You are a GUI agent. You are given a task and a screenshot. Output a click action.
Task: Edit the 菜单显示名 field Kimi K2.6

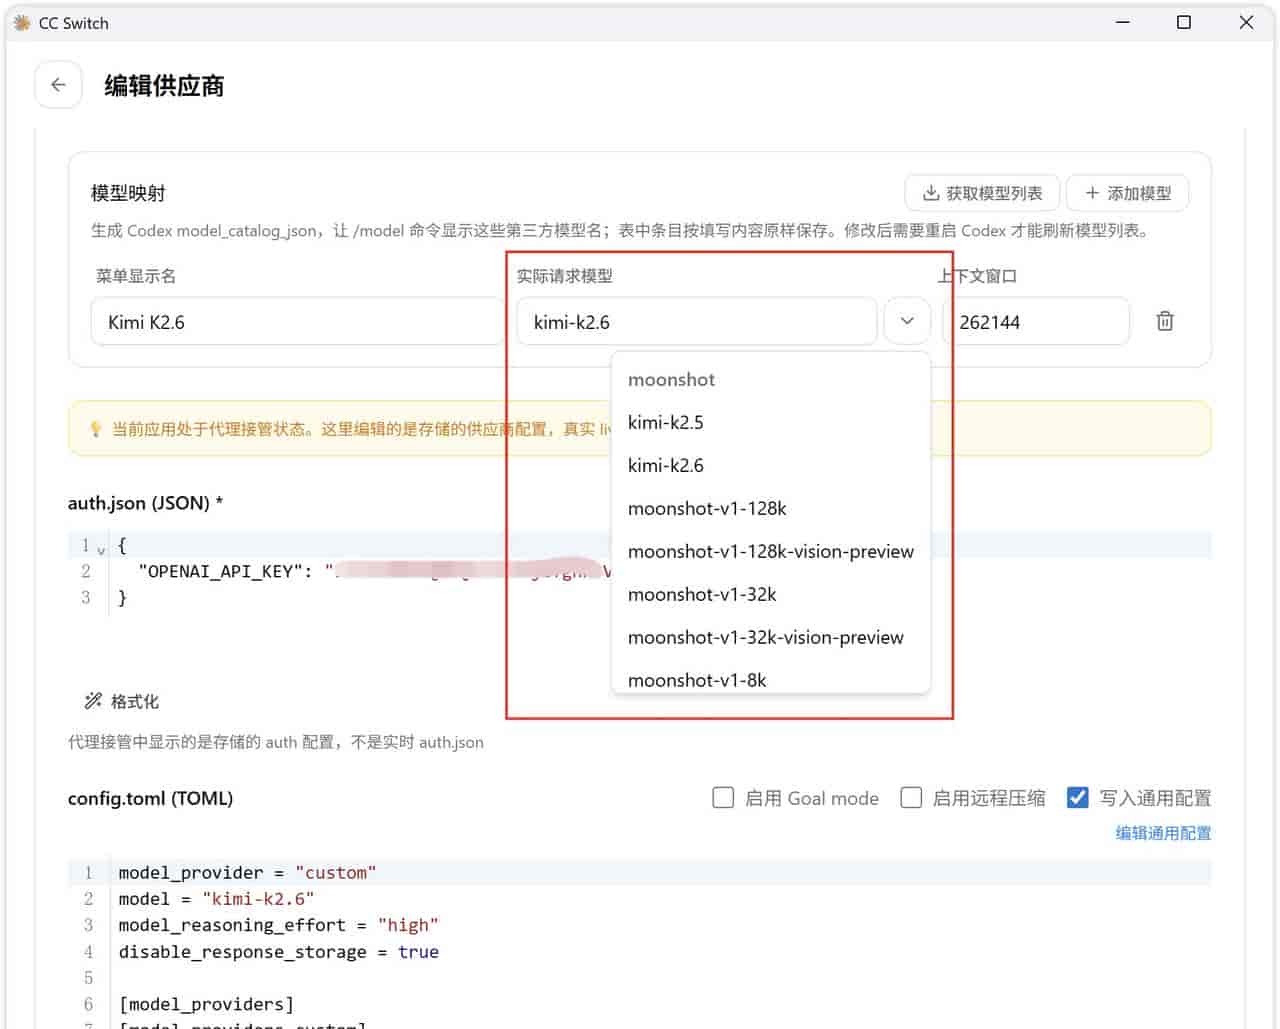click(297, 322)
